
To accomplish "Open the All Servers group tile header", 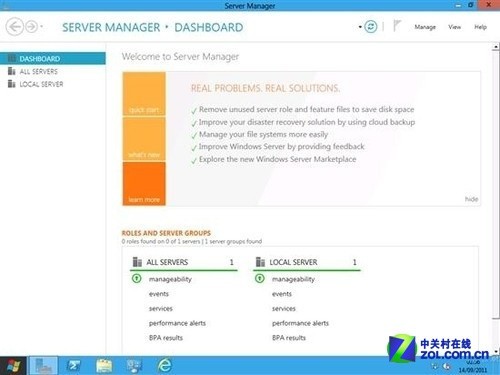I will (x=184, y=262).
